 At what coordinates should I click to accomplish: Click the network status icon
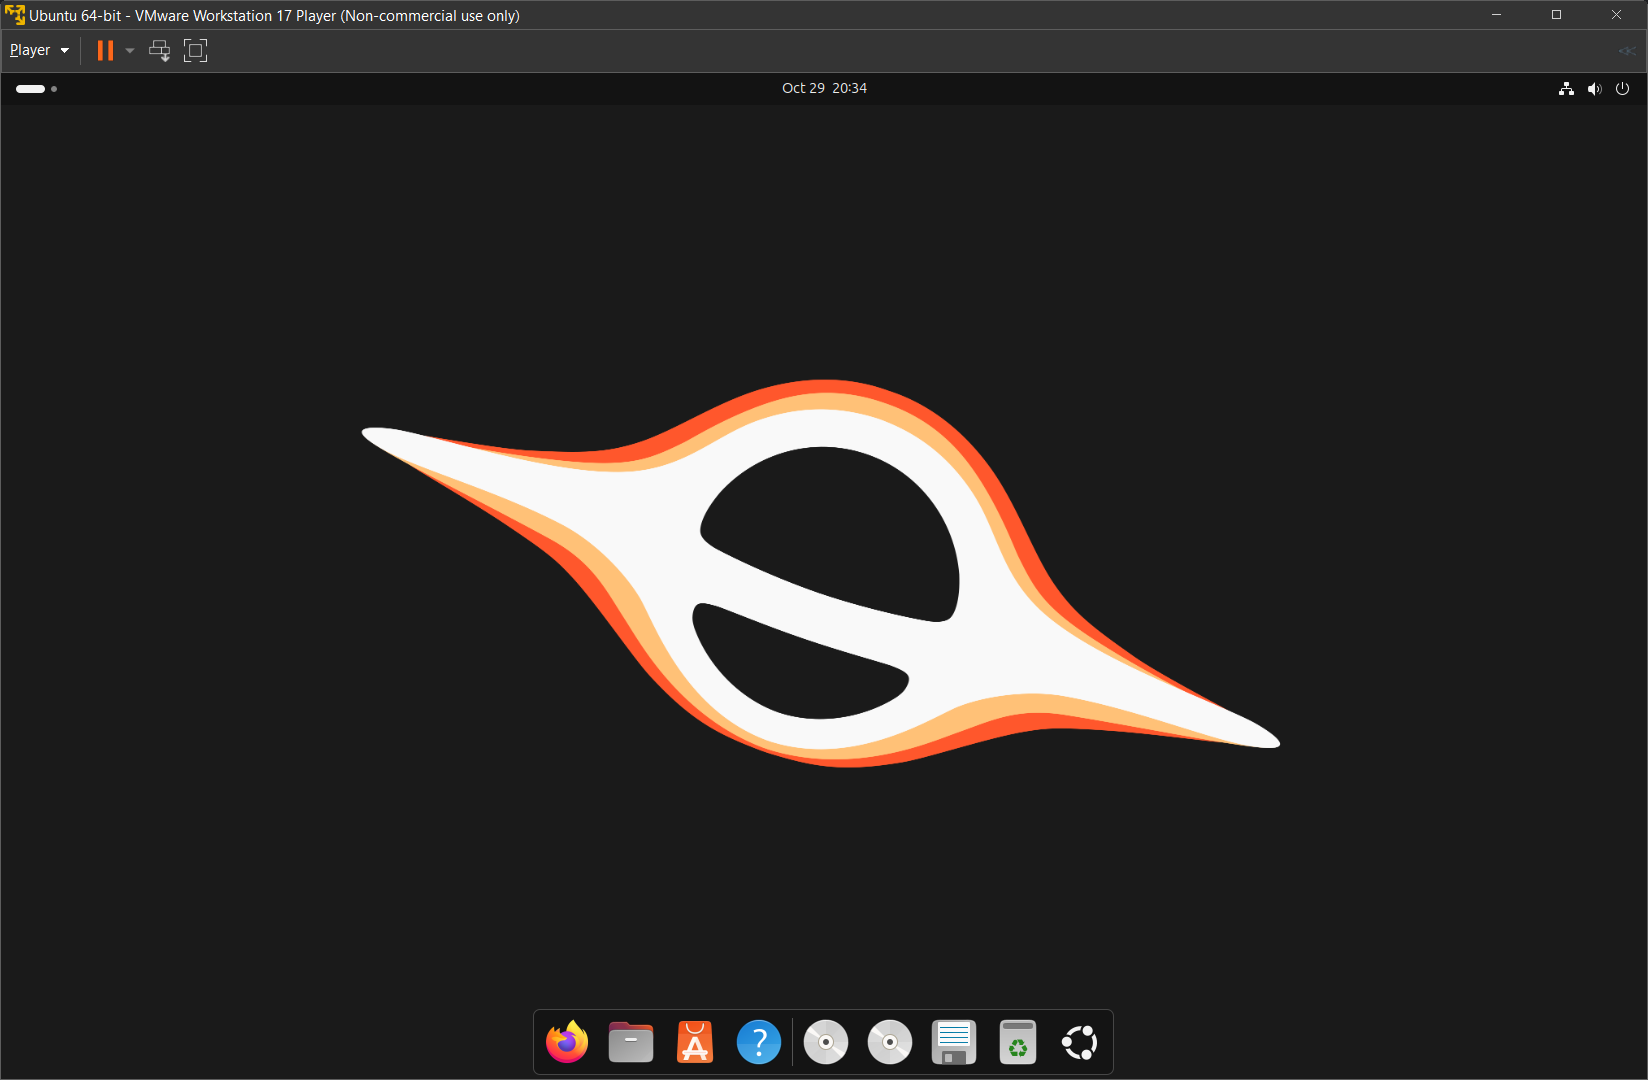[1566, 89]
